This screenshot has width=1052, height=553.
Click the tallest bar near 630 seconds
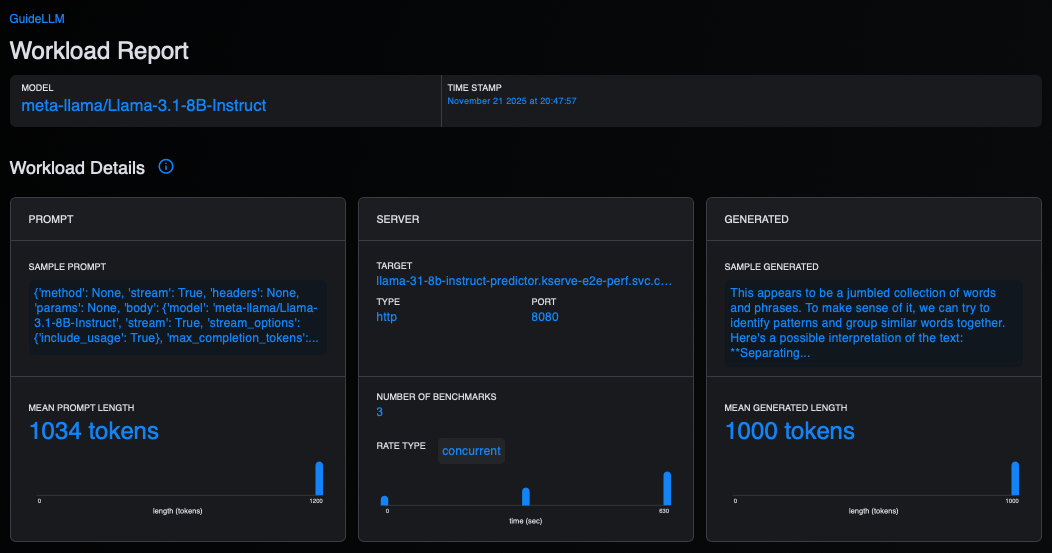(x=667, y=489)
